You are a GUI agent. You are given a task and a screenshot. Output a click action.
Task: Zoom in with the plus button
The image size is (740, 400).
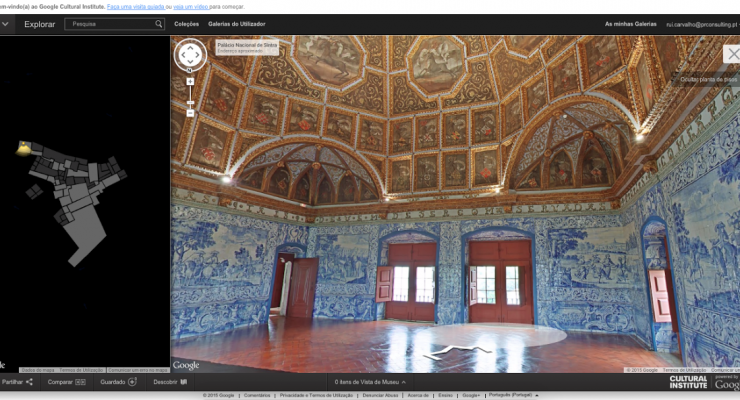point(190,82)
